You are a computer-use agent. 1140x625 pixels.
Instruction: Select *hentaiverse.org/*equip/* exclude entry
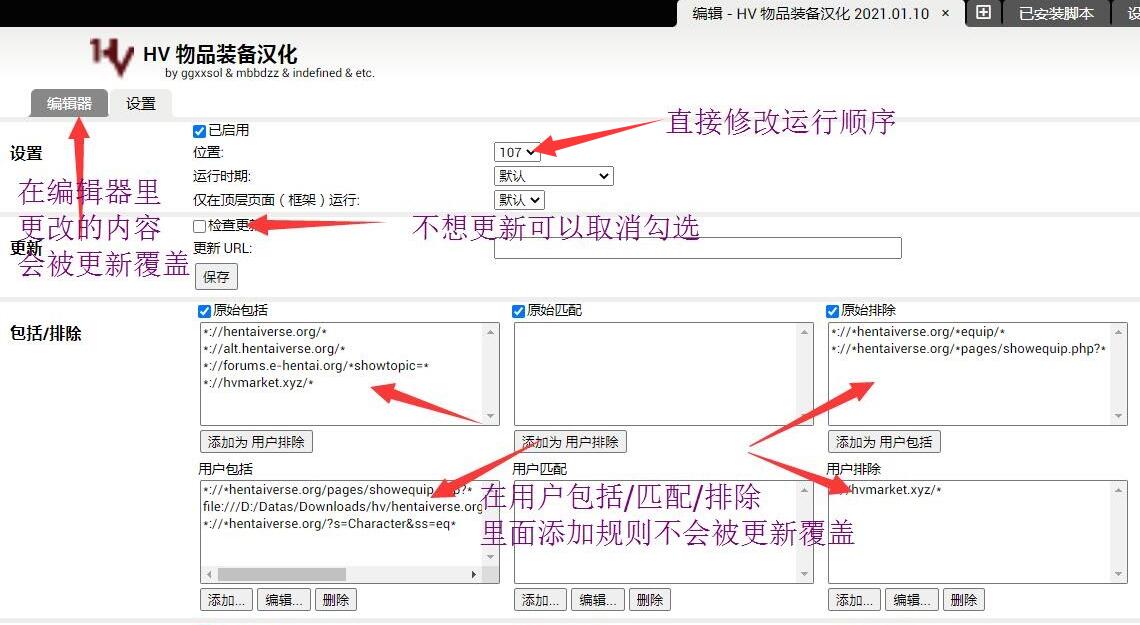click(x=918, y=331)
